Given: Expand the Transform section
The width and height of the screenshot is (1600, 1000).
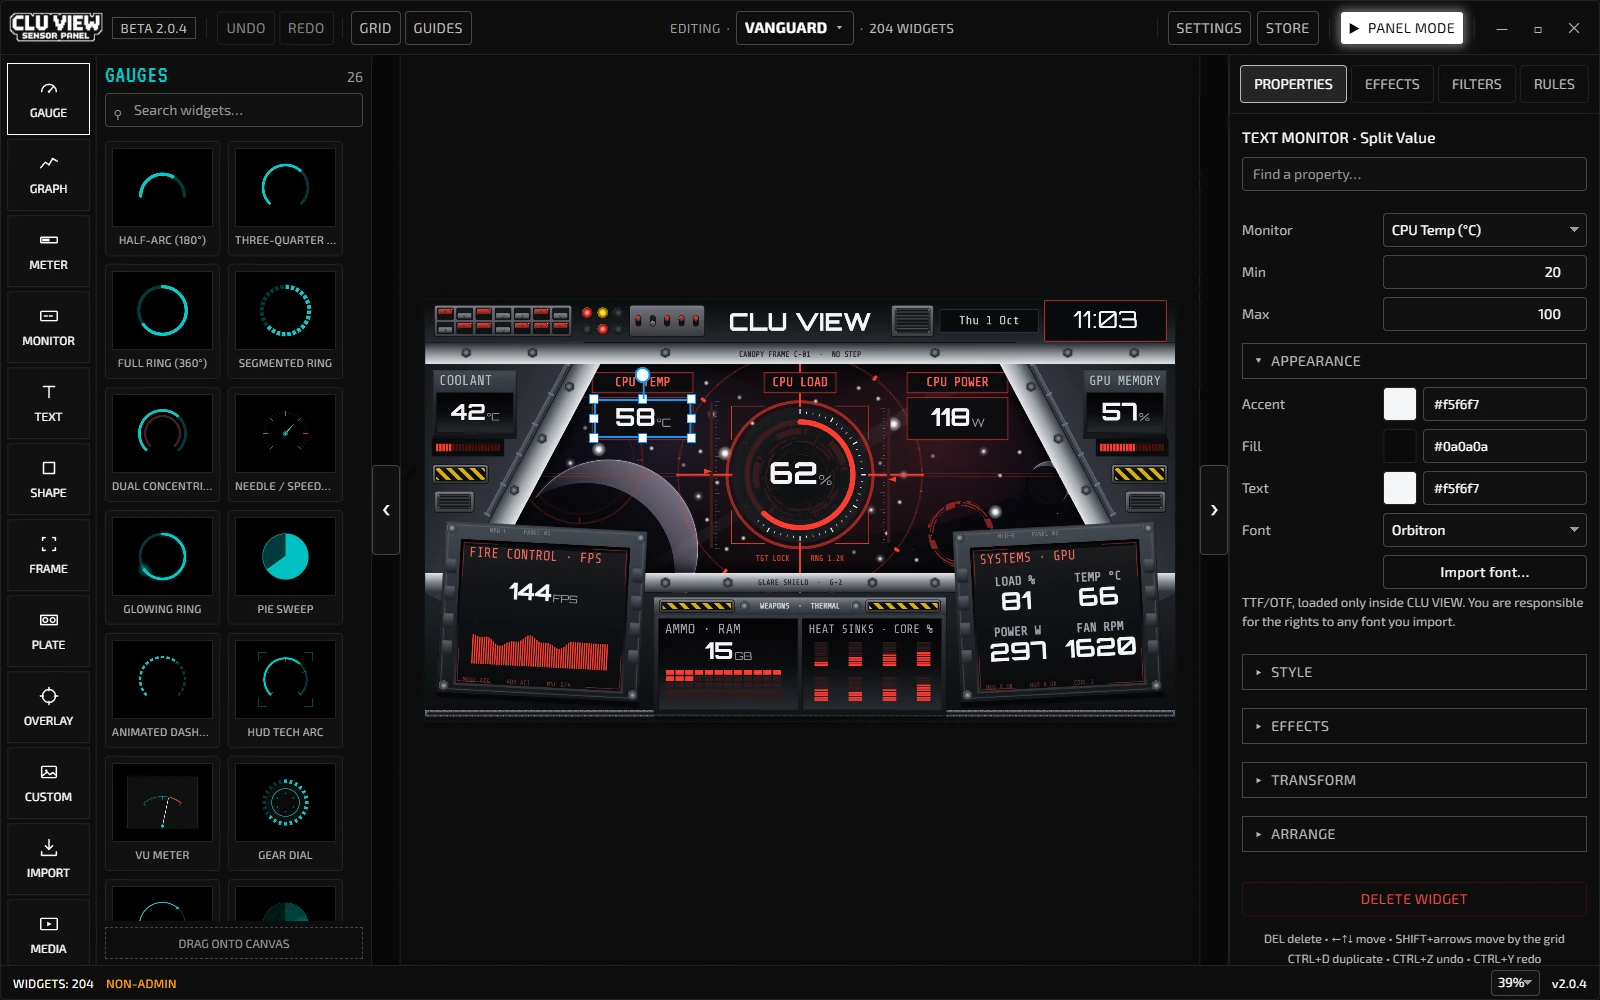Looking at the screenshot, I should click(1414, 780).
